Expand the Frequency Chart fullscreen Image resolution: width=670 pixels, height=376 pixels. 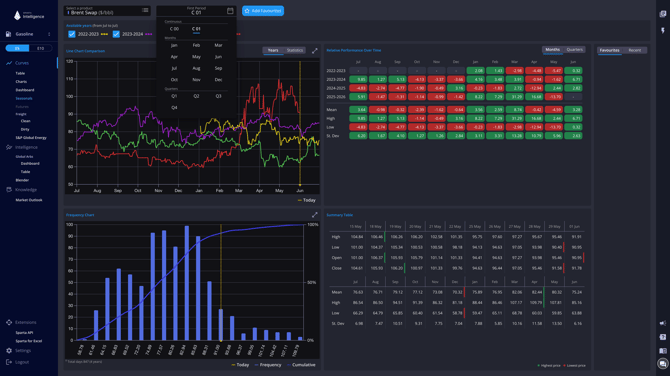click(x=314, y=215)
